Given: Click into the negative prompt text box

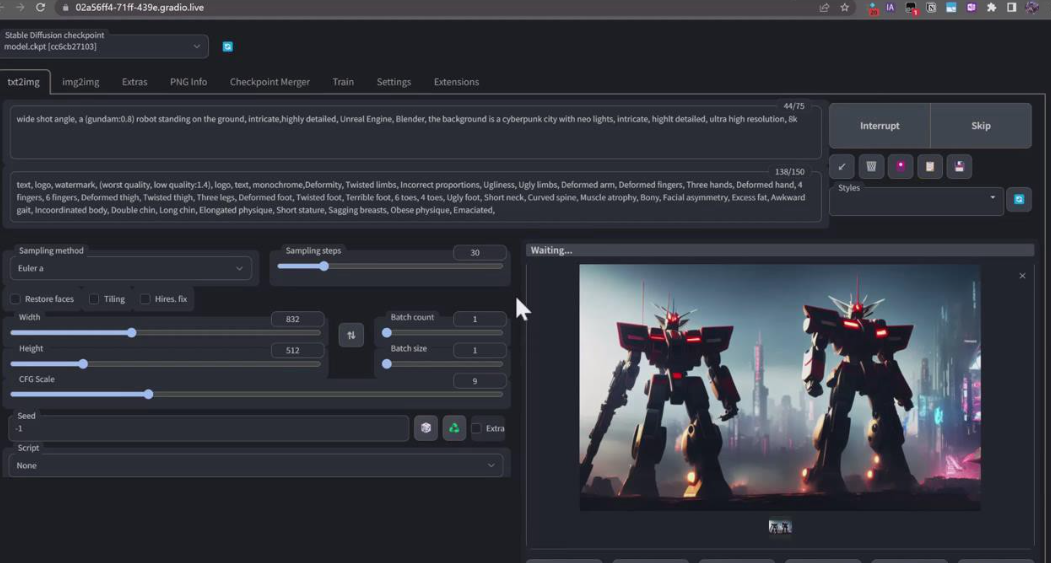Looking at the screenshot, I should click(x=416, y=197).
